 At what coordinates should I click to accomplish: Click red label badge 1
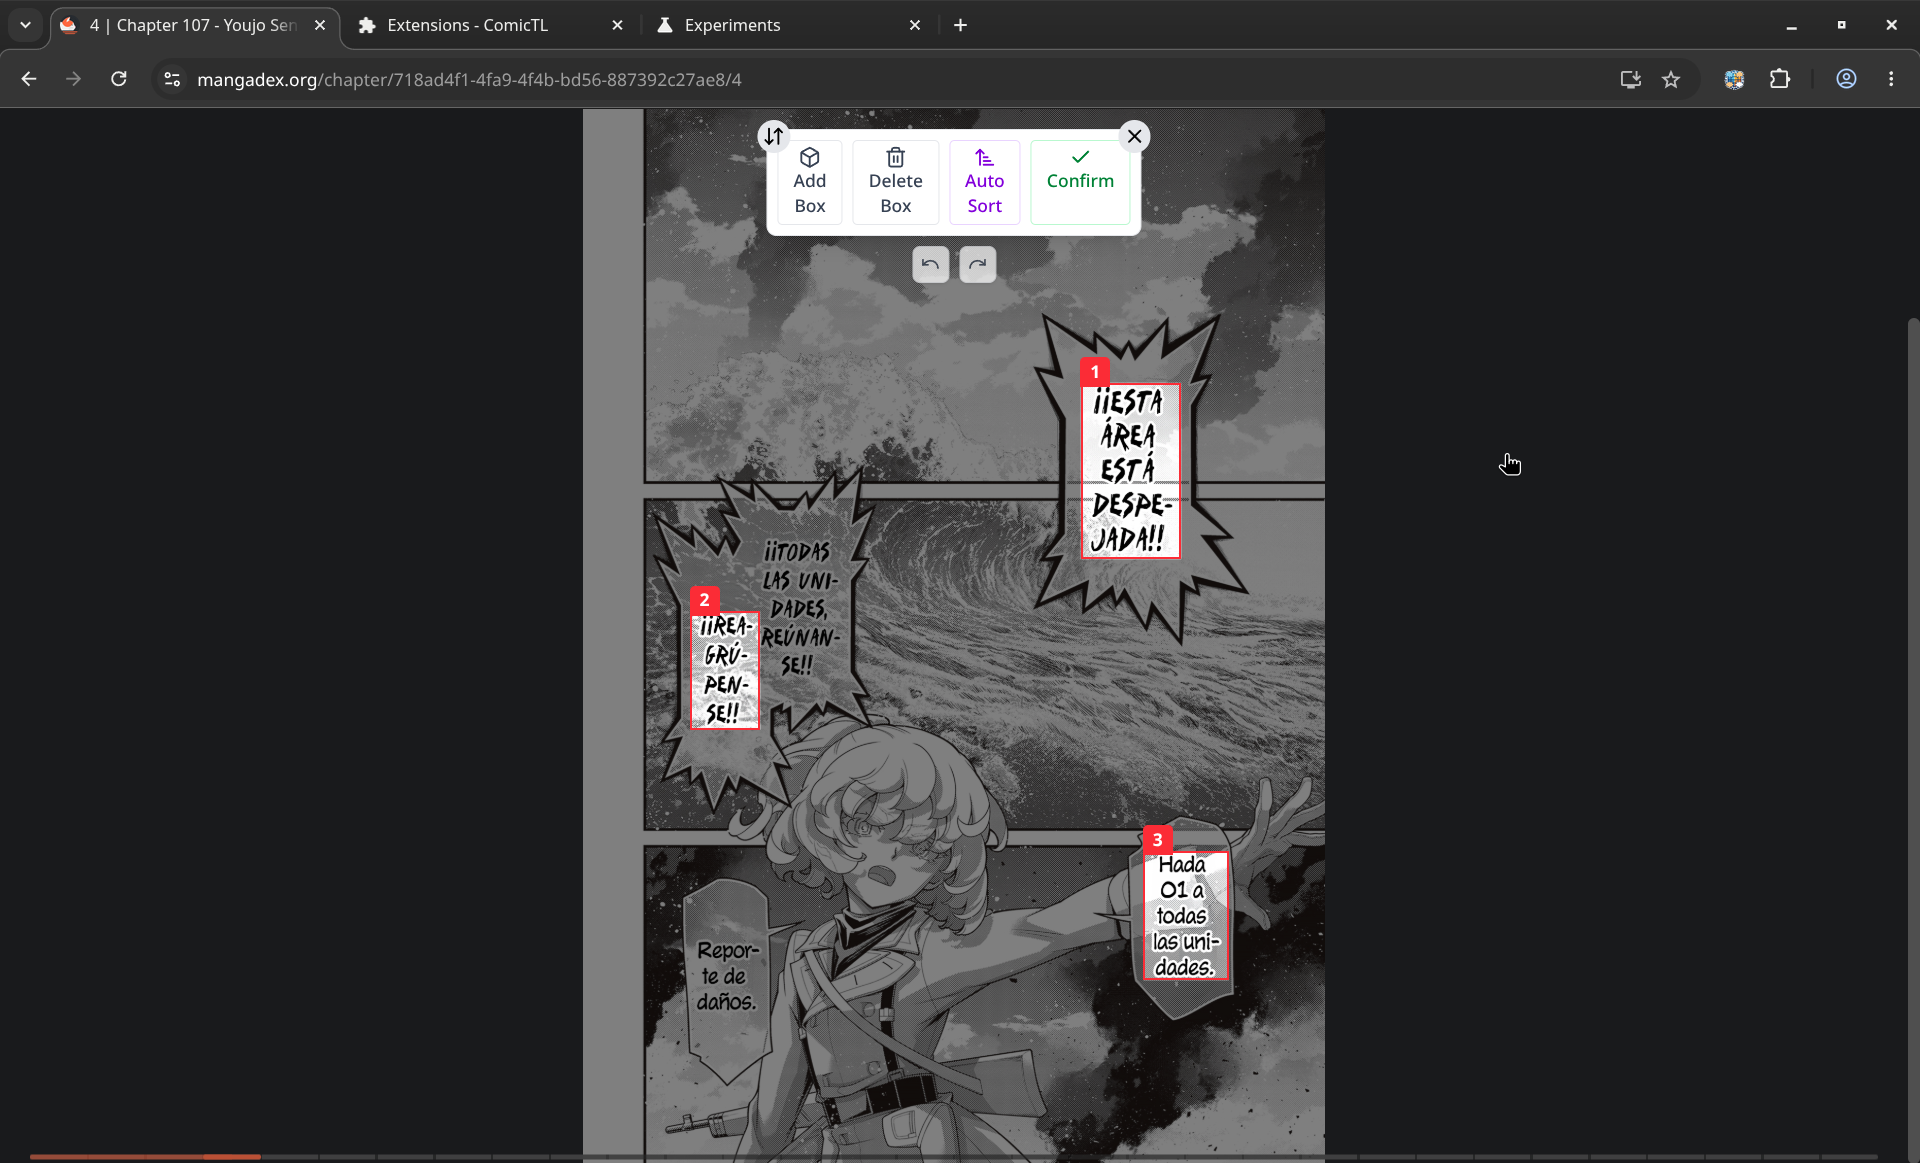pos(1095,372)
